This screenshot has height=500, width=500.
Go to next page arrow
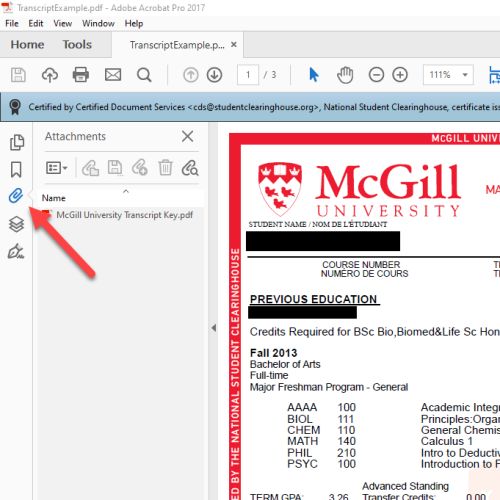click(214, 75)
